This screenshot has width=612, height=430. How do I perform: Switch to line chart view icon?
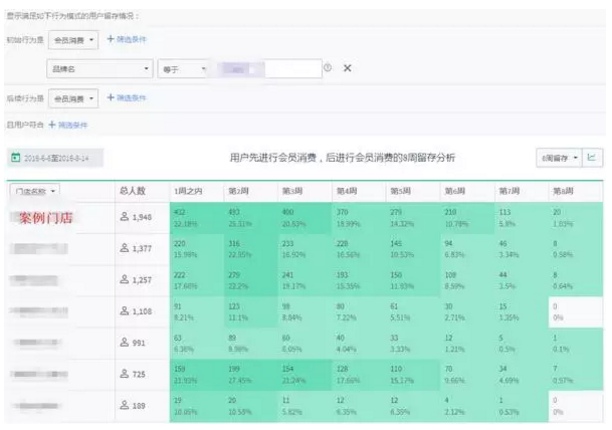[591, 158]
